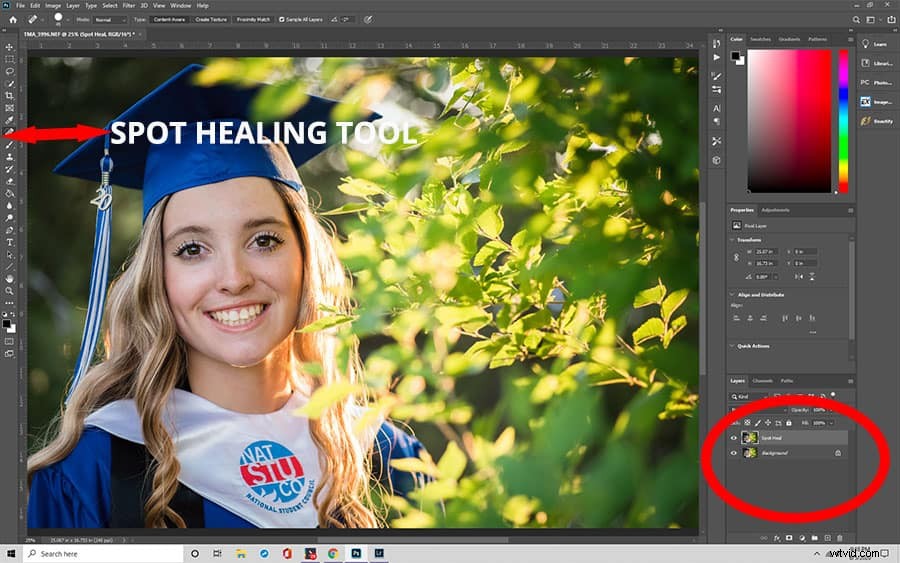Collapse the Quick Actions section

732,346
